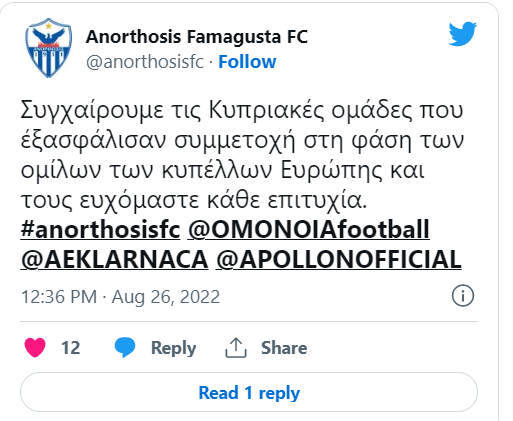Click the Twitter bird logo icon
This screenshot has height=421, width=513.
coord(463,34)
